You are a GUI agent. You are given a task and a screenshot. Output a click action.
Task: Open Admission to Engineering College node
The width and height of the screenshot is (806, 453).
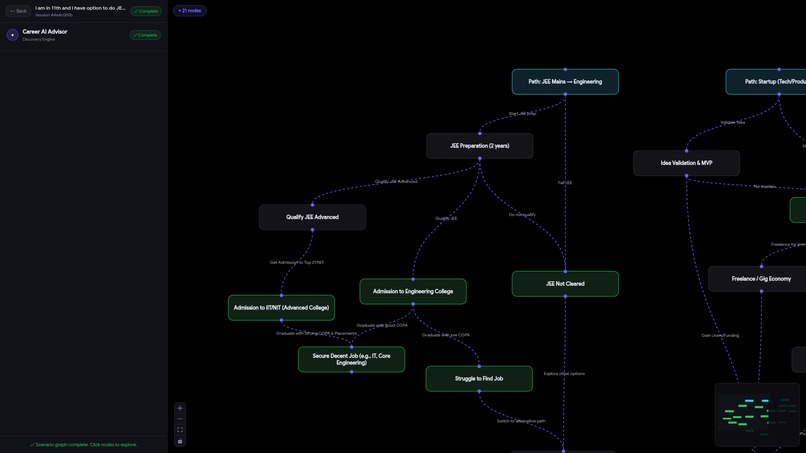click(x=413, y=292)
